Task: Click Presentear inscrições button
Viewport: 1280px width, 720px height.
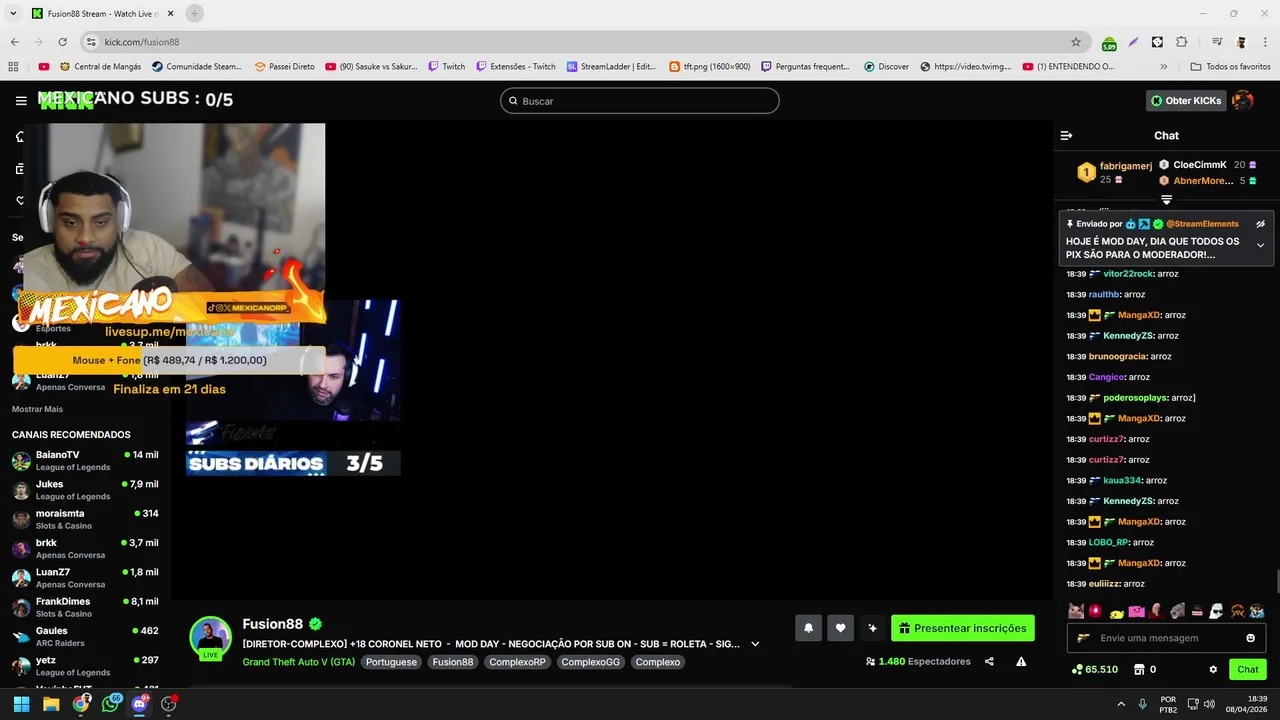Action: click(963, 628)
